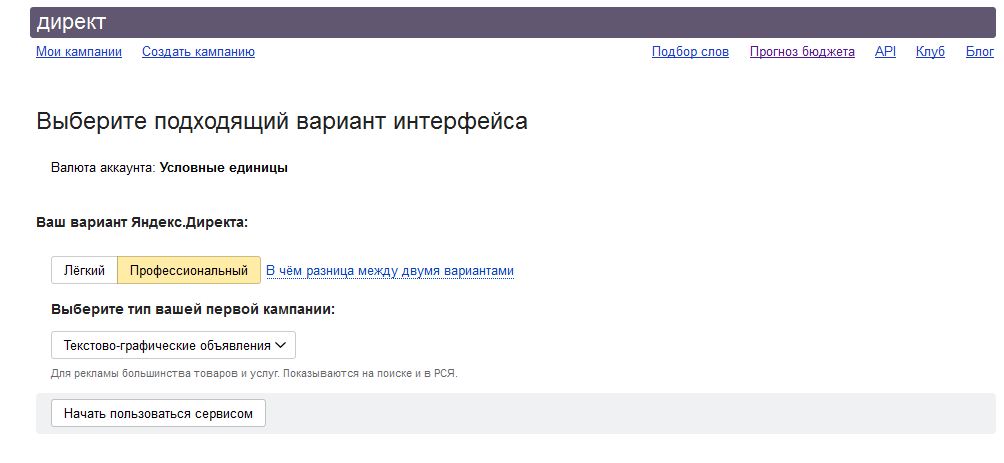
Task: Open the Подбор слов tool
Action: pos(690,52)
